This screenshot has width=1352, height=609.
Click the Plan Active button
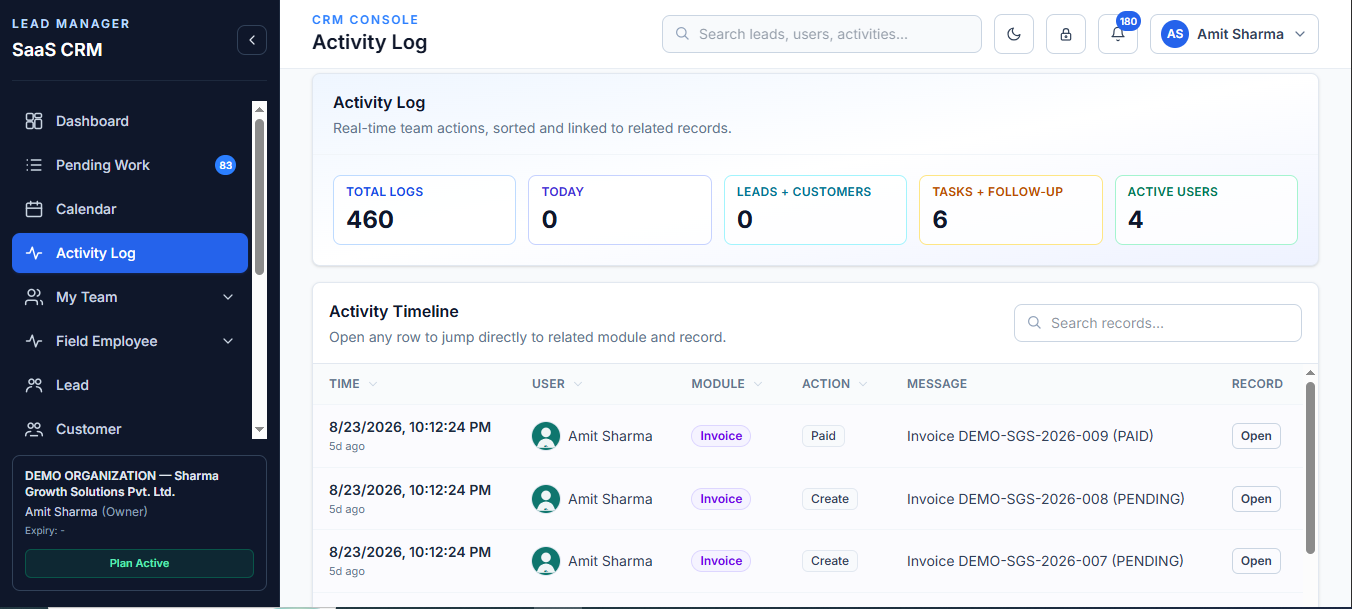tap(139, 563)
